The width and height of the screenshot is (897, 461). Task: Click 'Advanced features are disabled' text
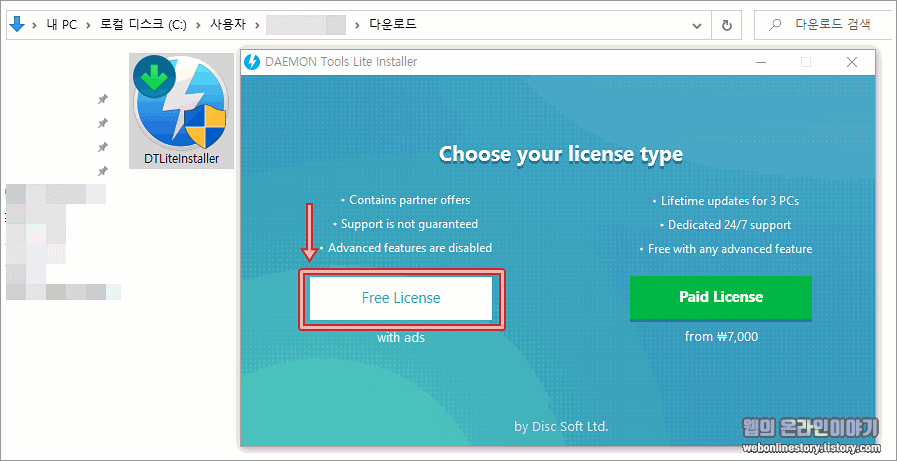tap(410, 248)
